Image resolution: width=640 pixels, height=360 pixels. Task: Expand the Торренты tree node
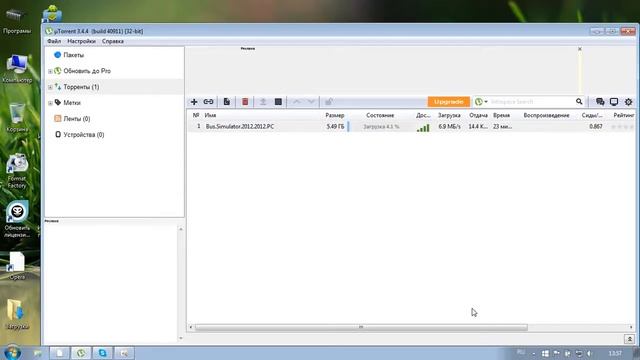coord(50,87)
